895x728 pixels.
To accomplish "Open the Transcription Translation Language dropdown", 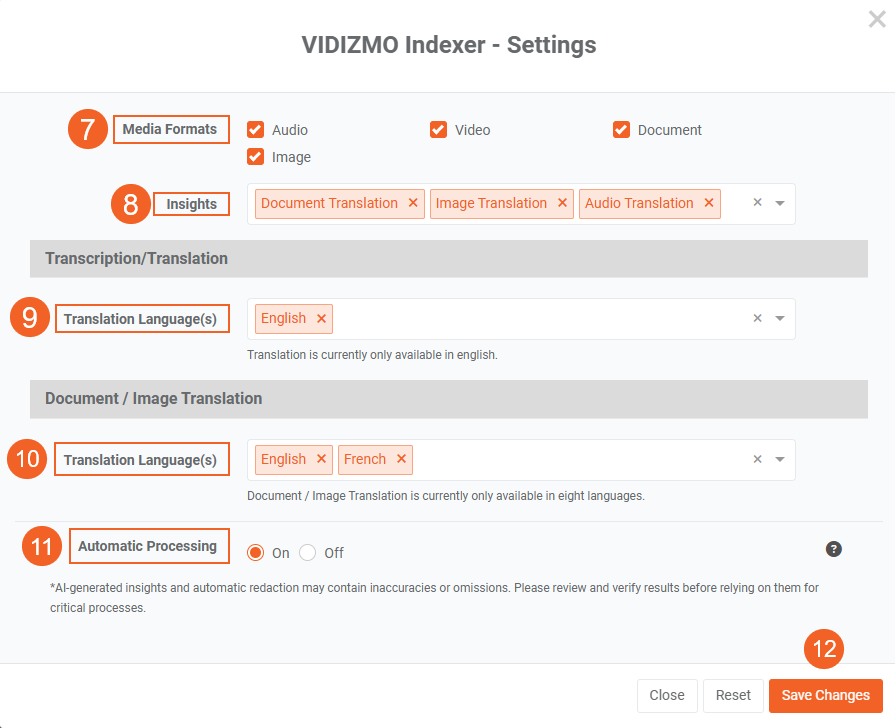I will (780, 318).
